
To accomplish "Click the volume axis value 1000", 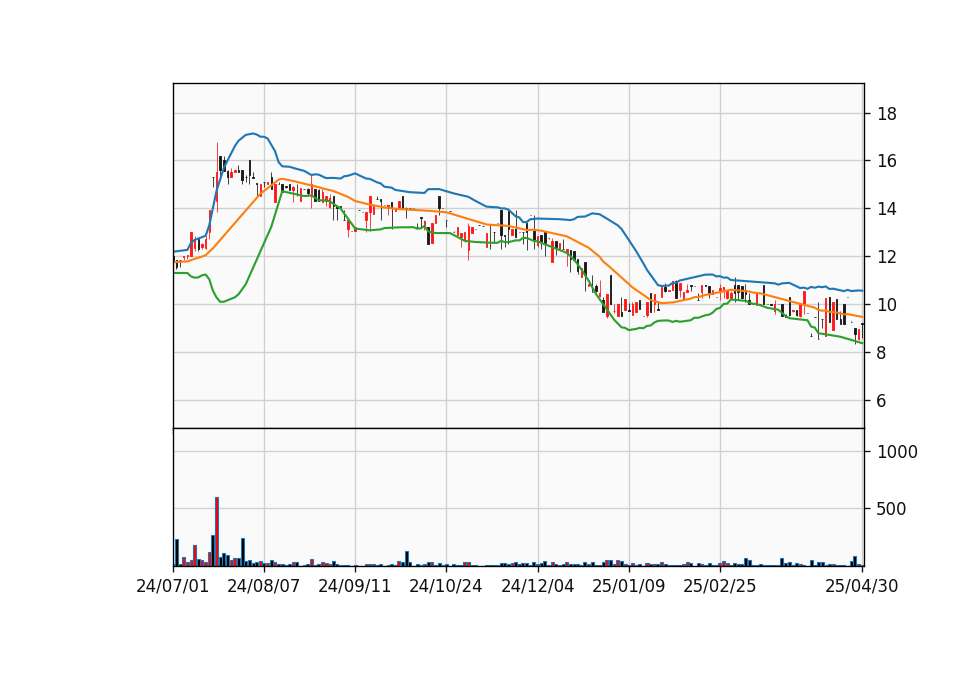I will click(898, 452).
